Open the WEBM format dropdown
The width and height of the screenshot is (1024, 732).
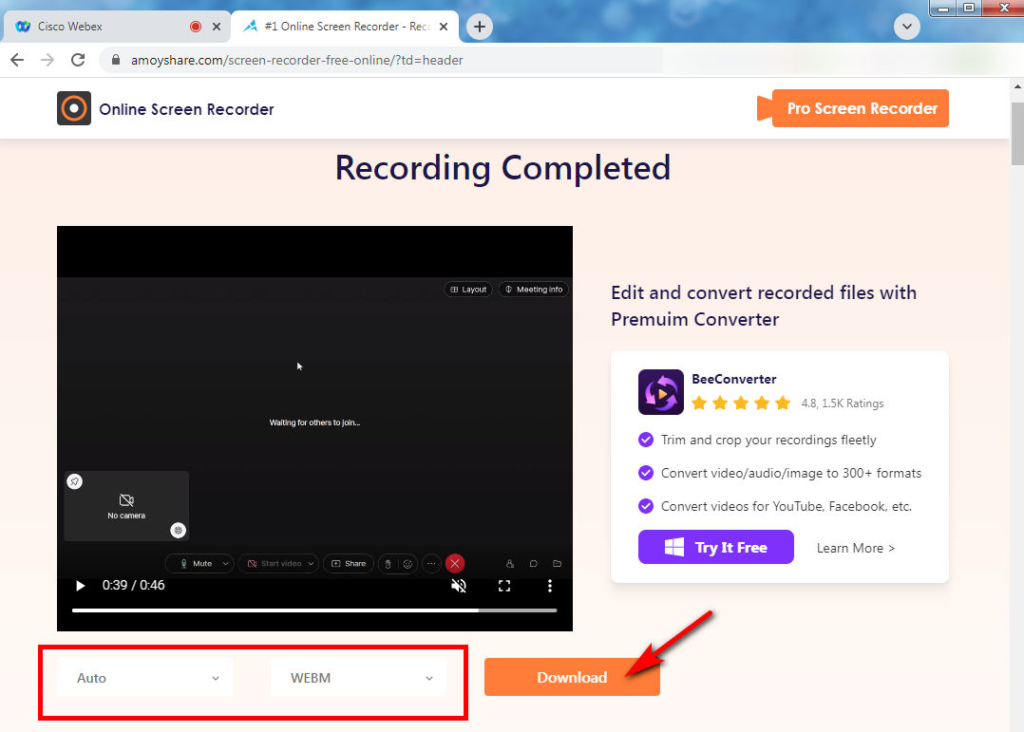pyautogui.click(x=358, y=677)
